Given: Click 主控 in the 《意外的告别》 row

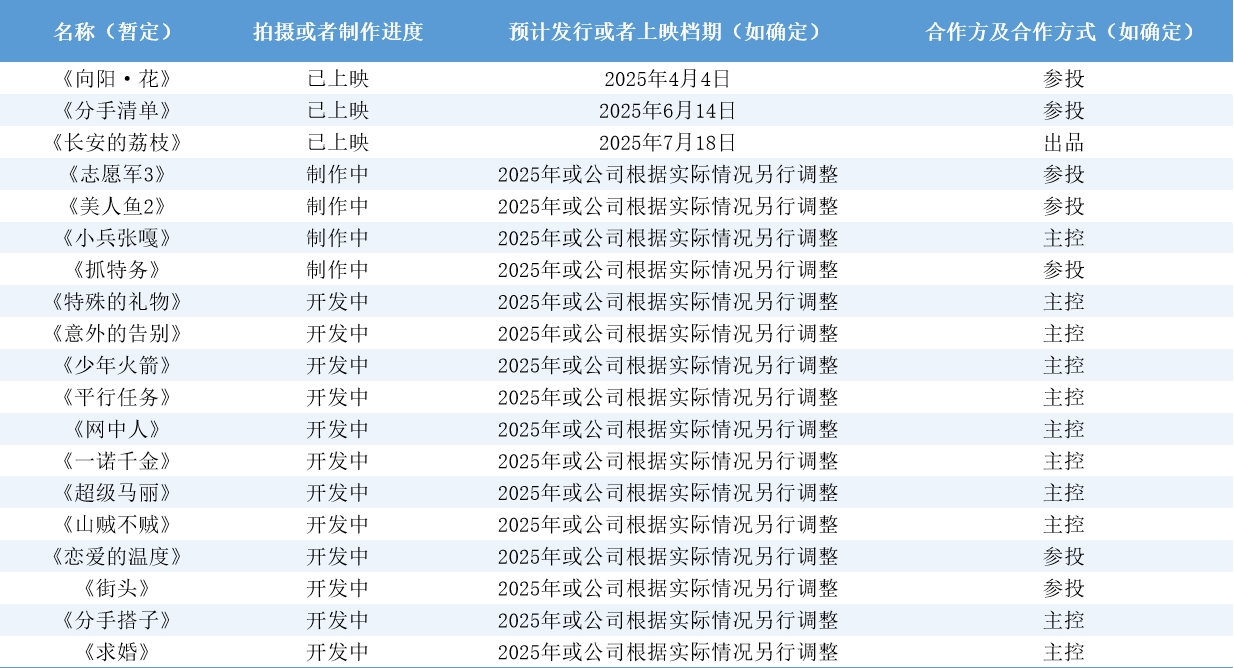Looking at the screenshot, I should click(1063, 333).
